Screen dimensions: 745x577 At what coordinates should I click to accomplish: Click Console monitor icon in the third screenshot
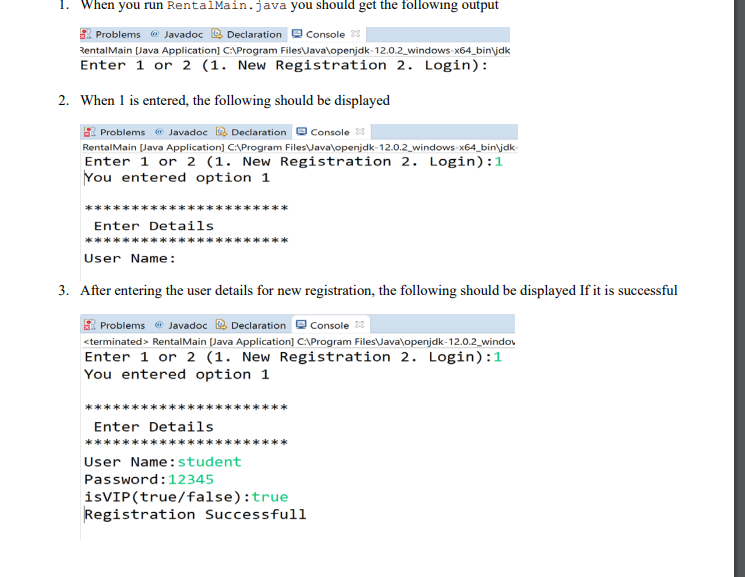(301, 325)
